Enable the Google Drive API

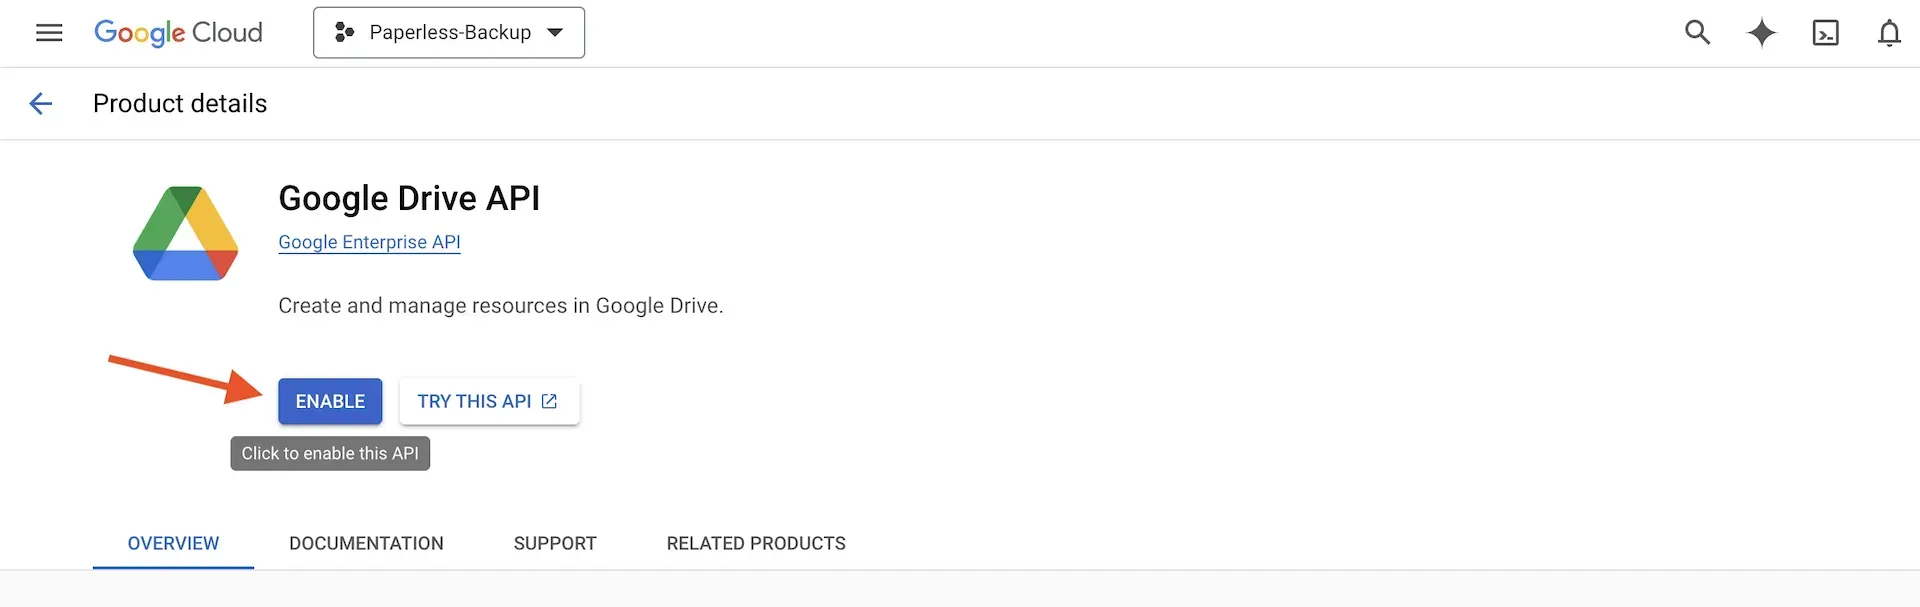(330, 401)
